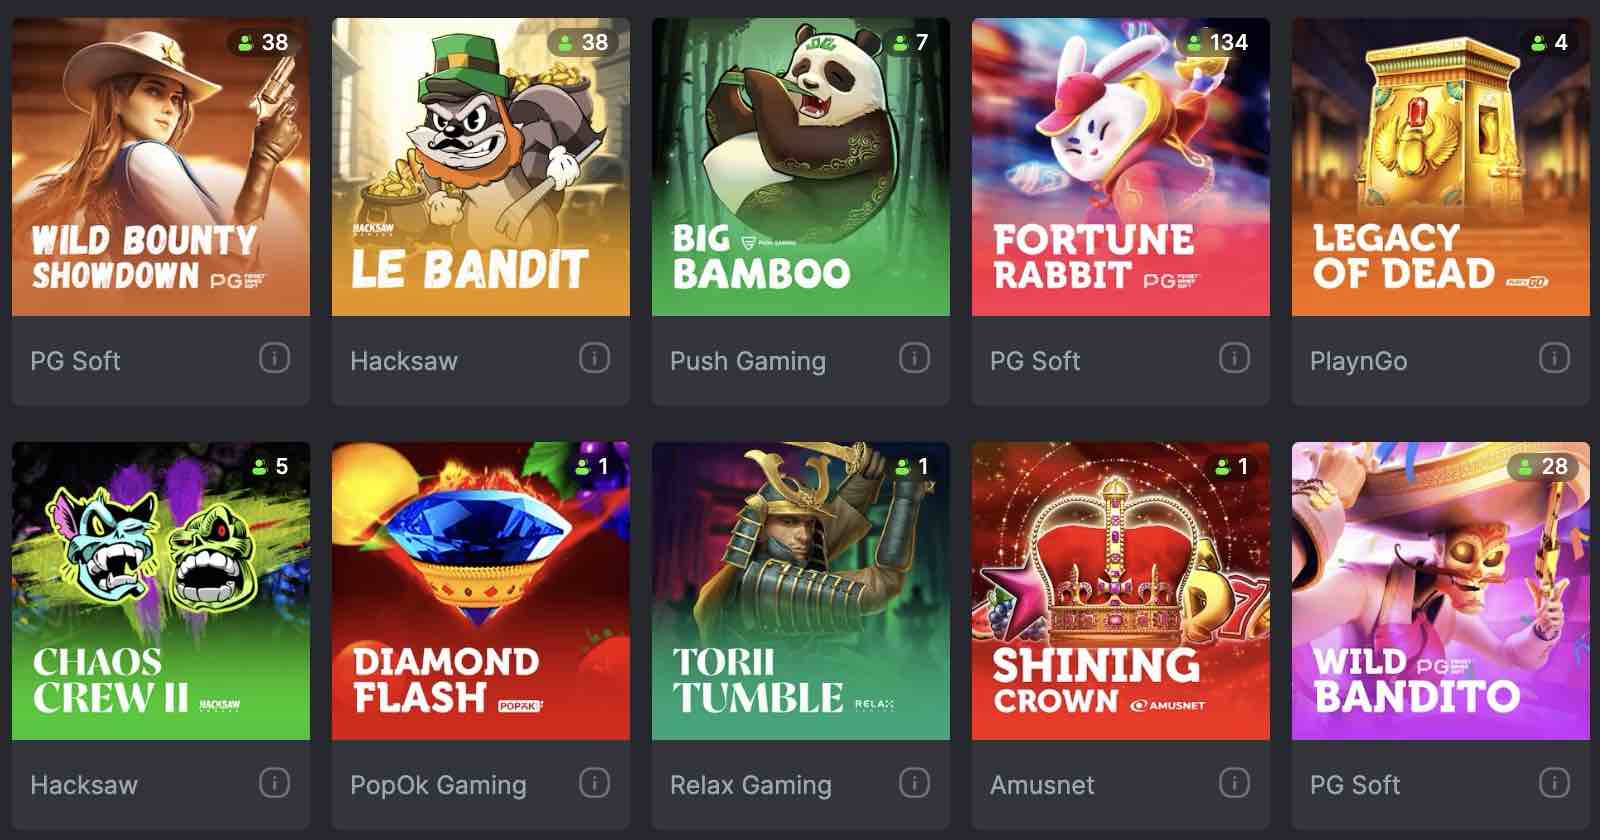Image resolution: width=1600 pixels, height=840 pixels.
Task: Click the Push Gaming provider label
Action: click(x=748, y=361)
